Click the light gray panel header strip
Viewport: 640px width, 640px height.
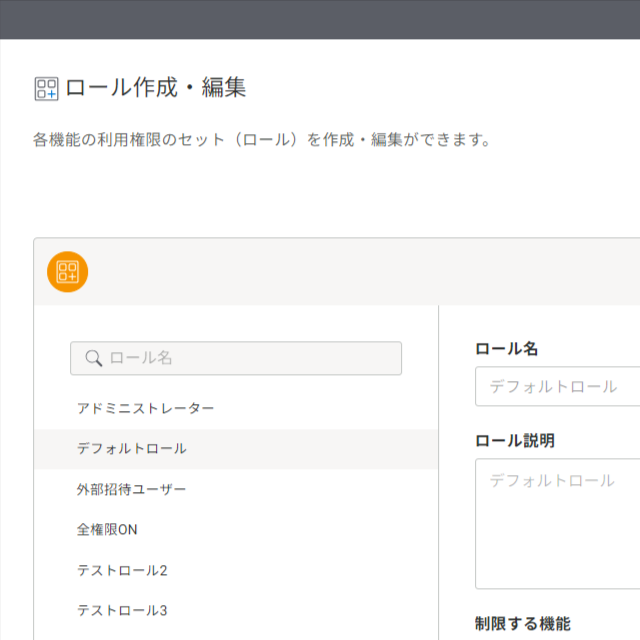tap(337, 272)
